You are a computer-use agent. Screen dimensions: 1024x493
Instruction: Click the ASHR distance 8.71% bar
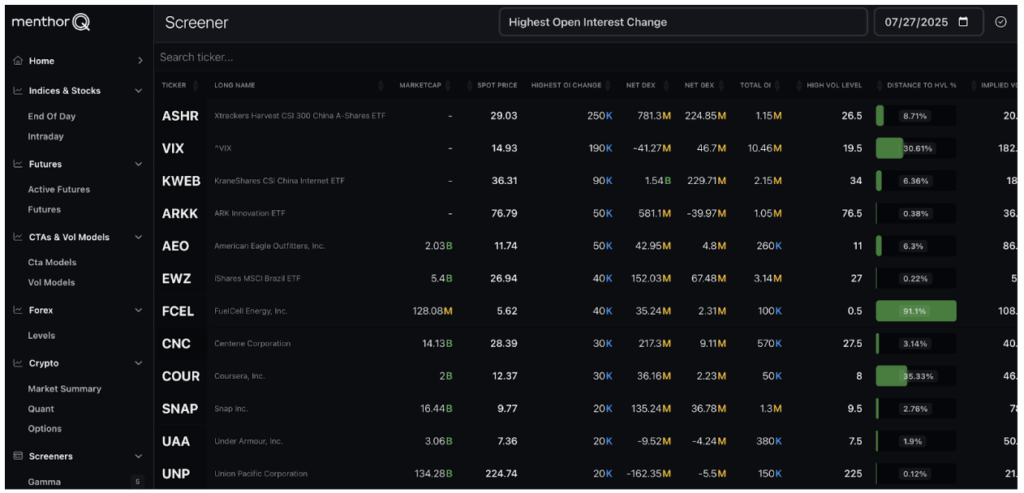tap(916, 116)
